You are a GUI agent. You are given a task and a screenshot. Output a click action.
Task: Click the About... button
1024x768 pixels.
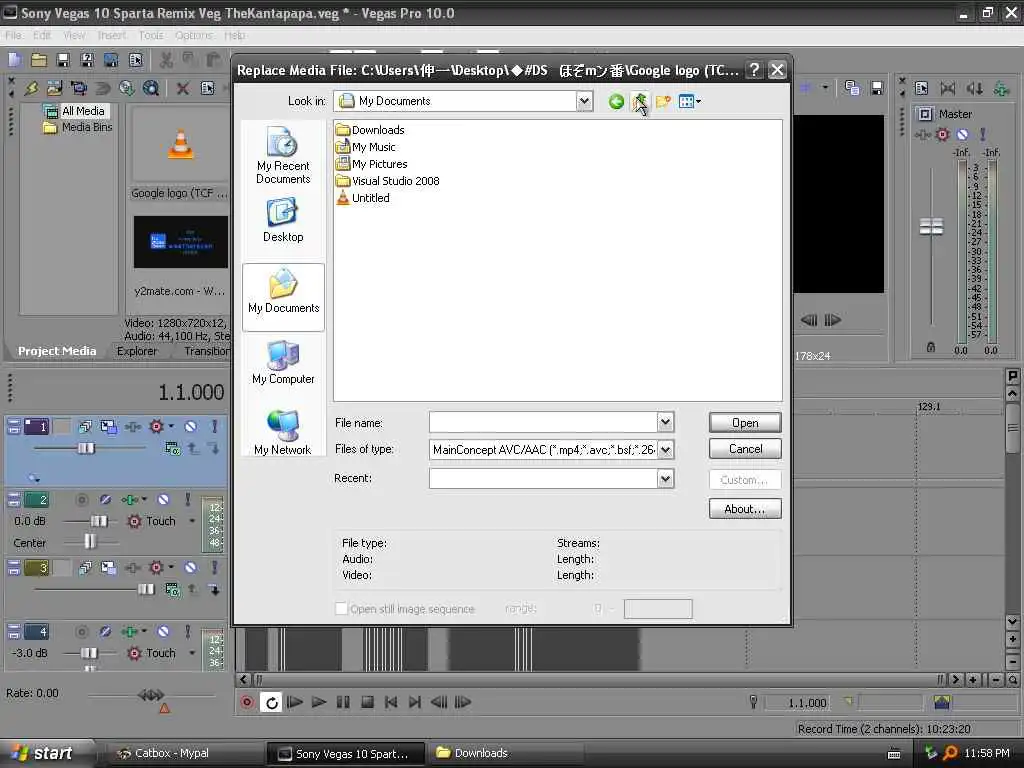click(745, 509)
